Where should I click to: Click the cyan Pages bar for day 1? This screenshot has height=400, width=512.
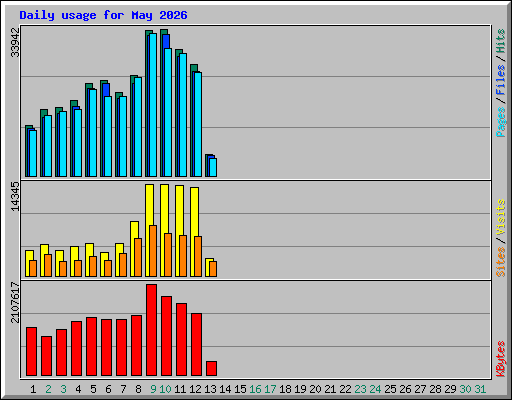[33, 153]
